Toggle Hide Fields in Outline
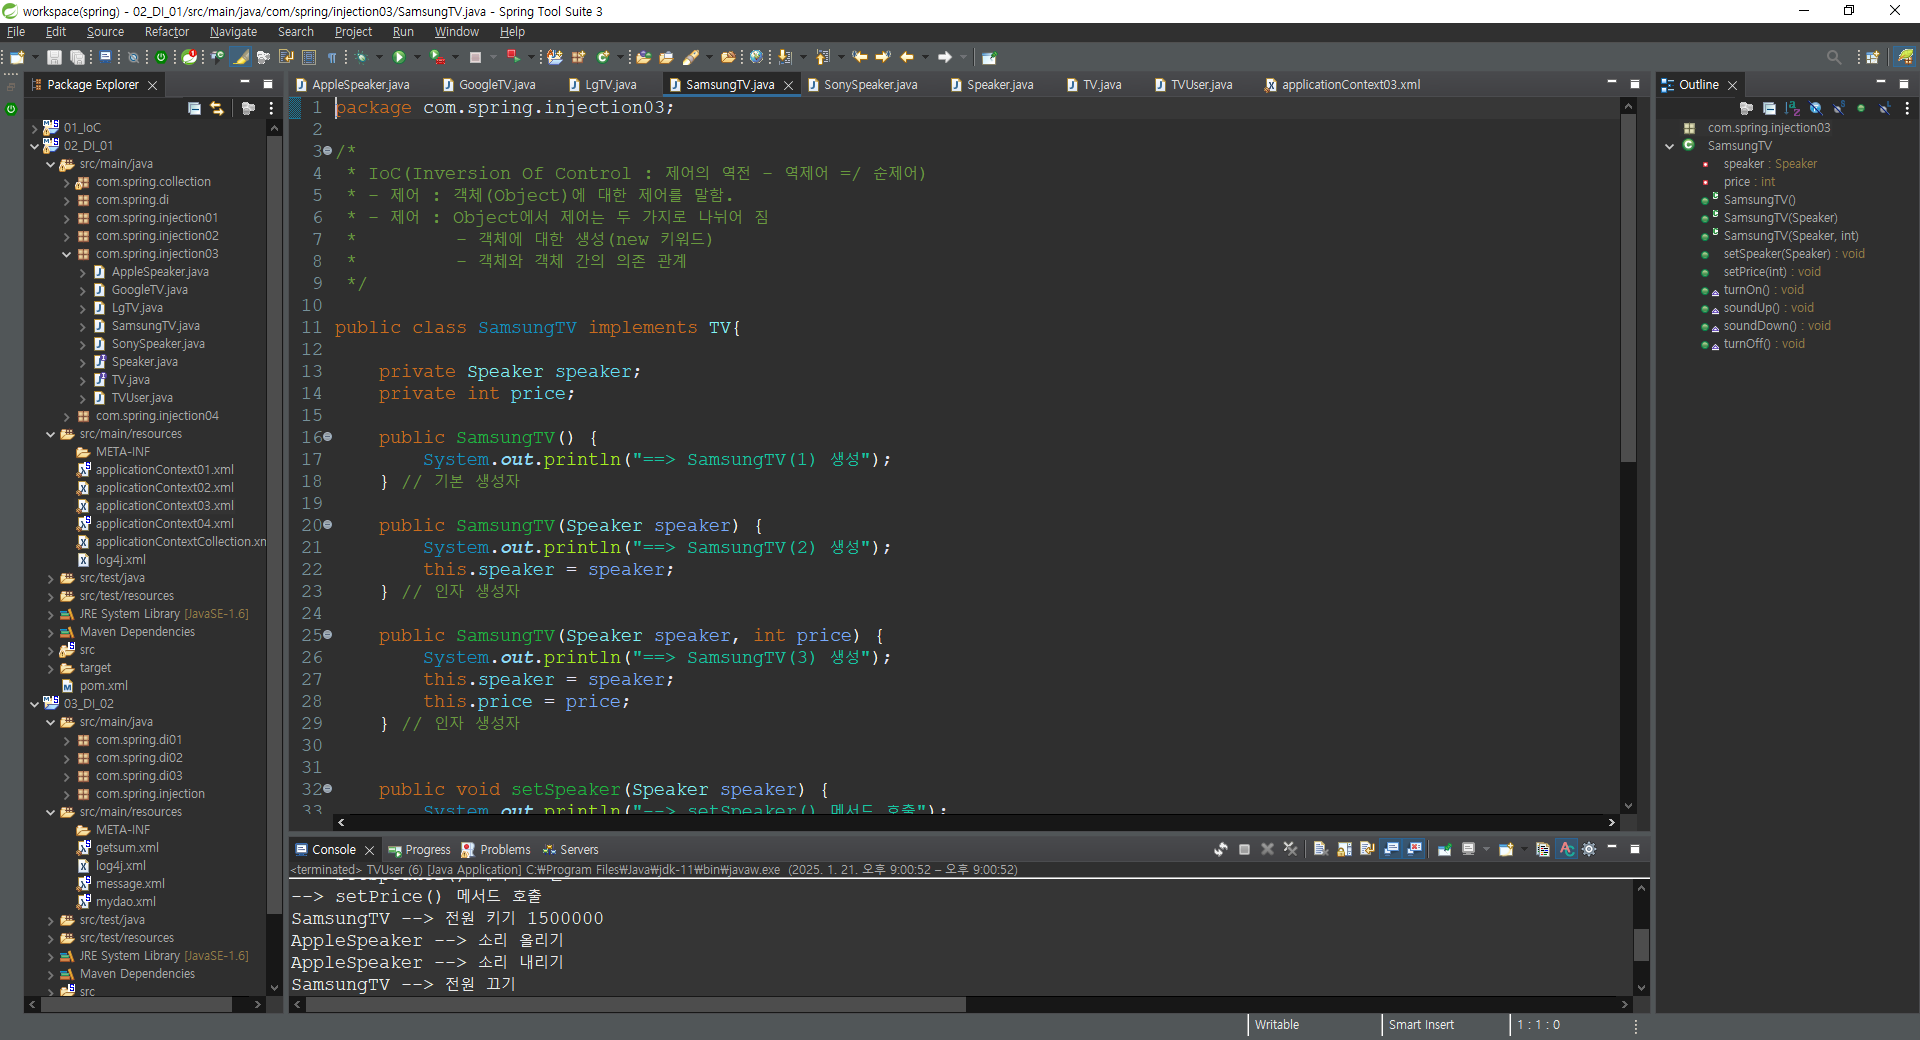The width and height of the screenshot is (1920, 1040). coord(1815,108)
